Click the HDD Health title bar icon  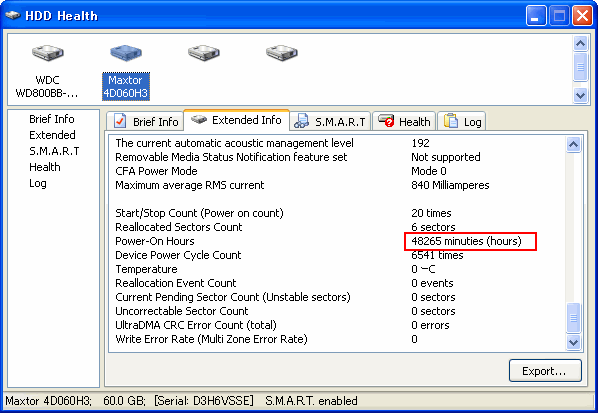pyautogui.click(x=13, y=16)
